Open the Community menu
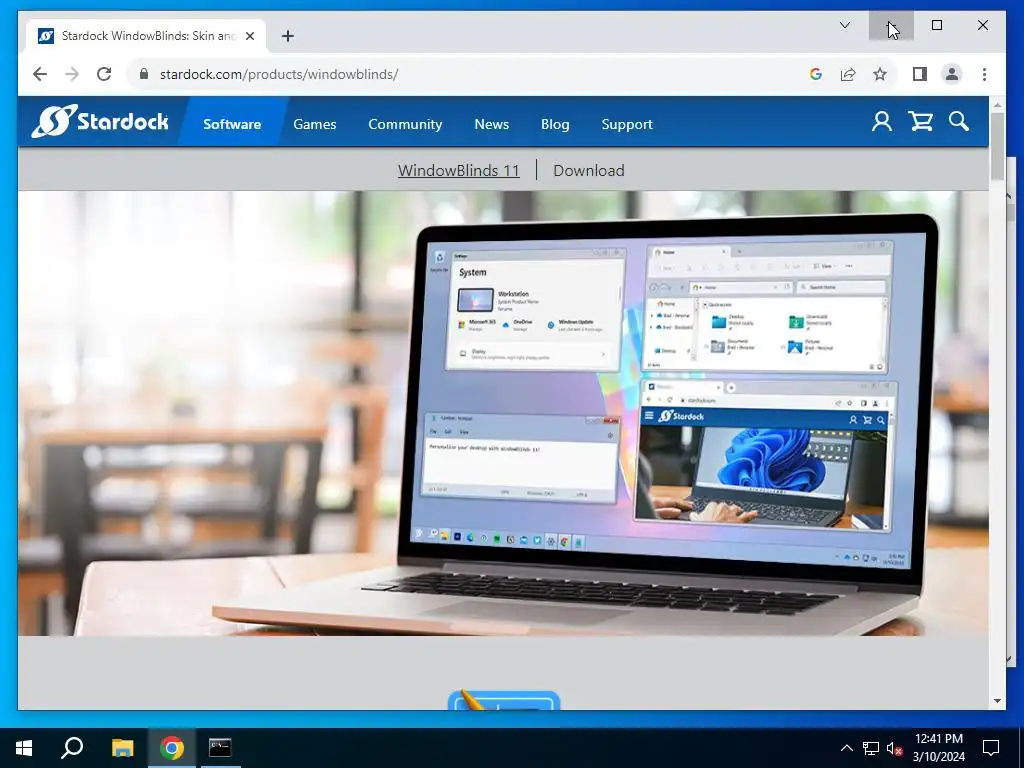 coord(405,124)
